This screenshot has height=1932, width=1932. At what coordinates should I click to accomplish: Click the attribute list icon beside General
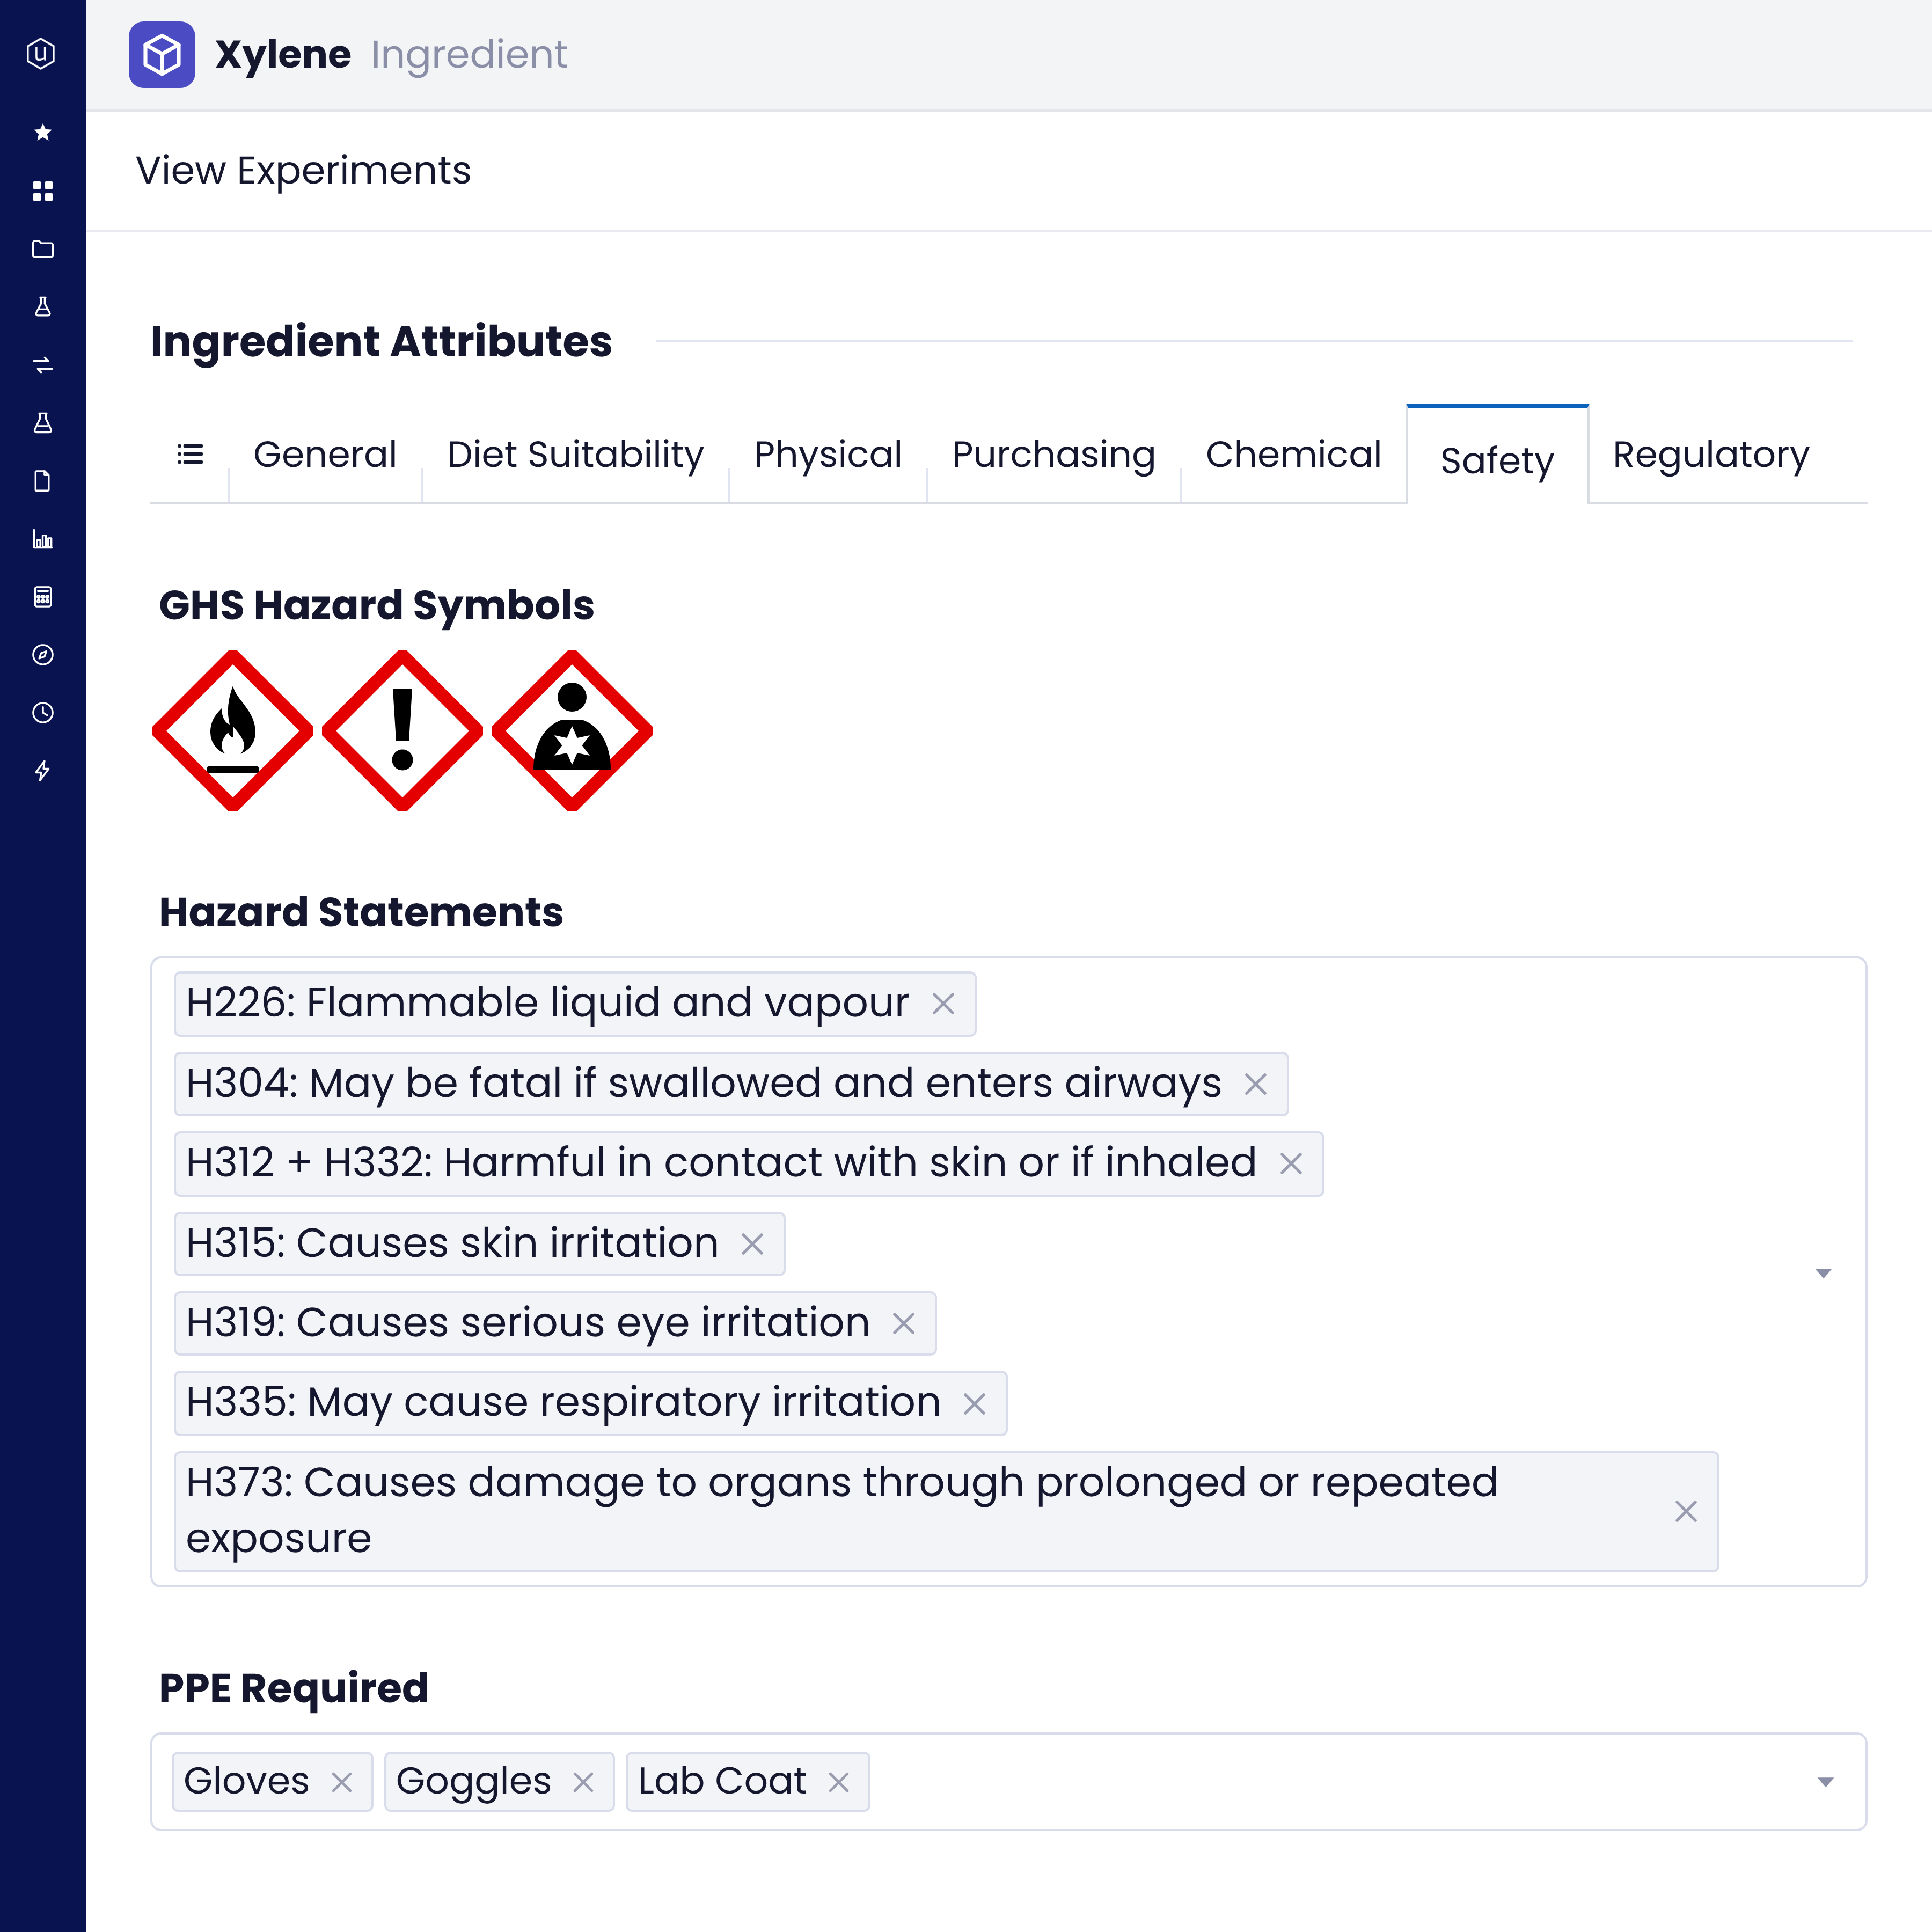pos(190,454)
